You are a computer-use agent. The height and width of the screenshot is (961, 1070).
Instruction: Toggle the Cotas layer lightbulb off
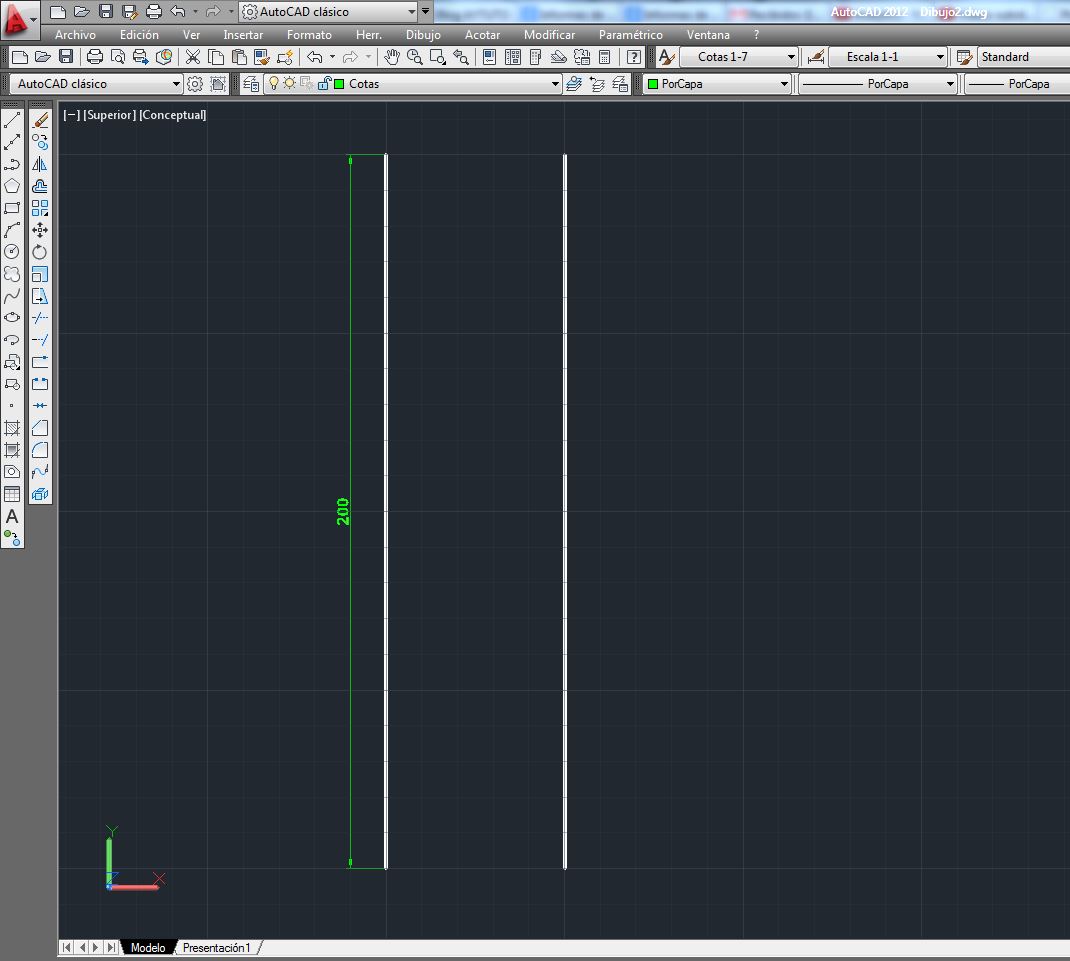coord(274,83)
